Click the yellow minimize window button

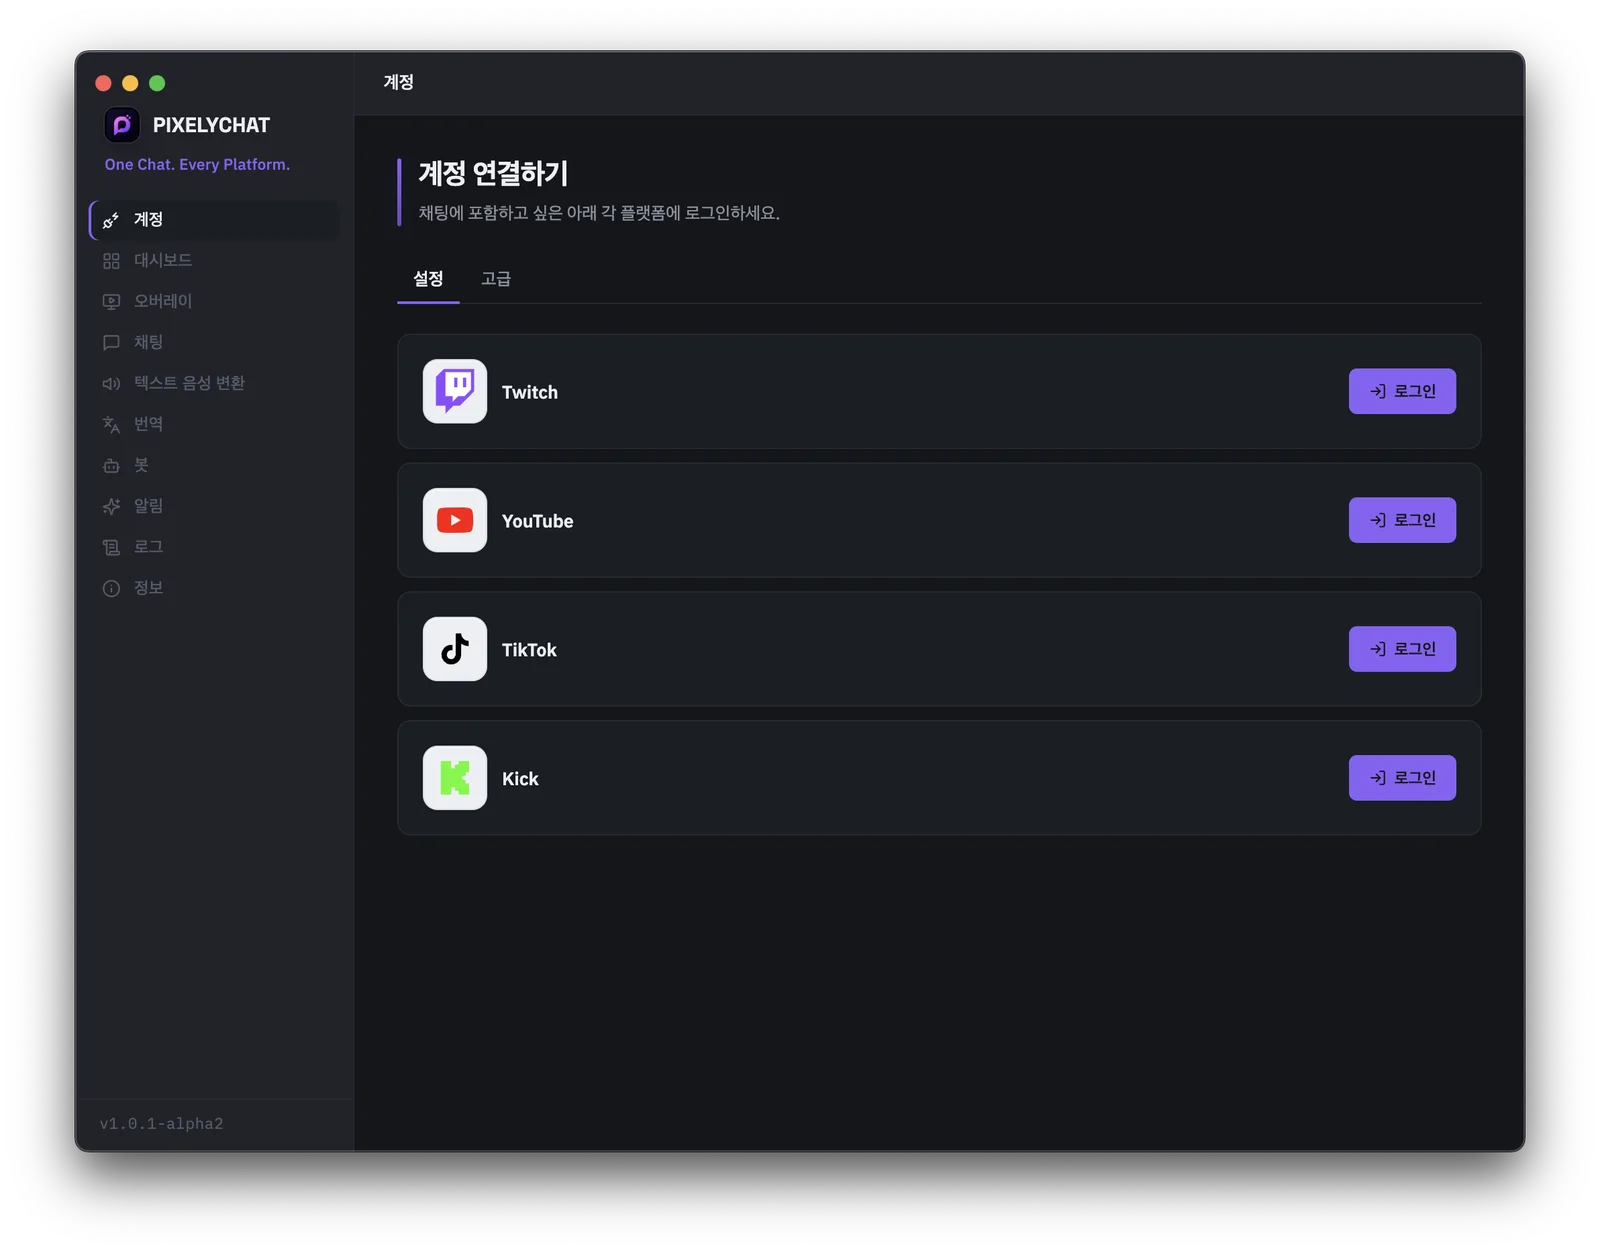click(x=130, y=83)
